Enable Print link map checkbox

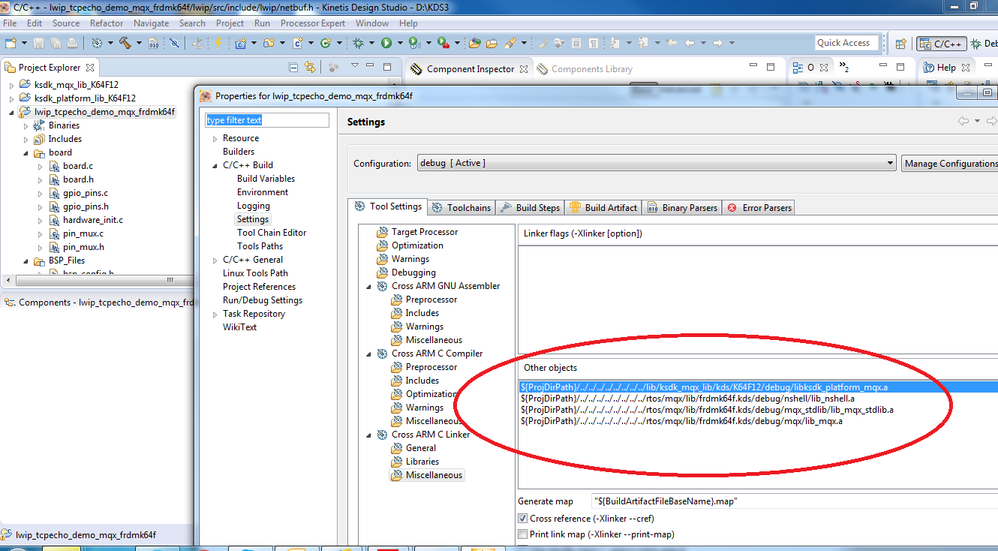click(523, 534)
